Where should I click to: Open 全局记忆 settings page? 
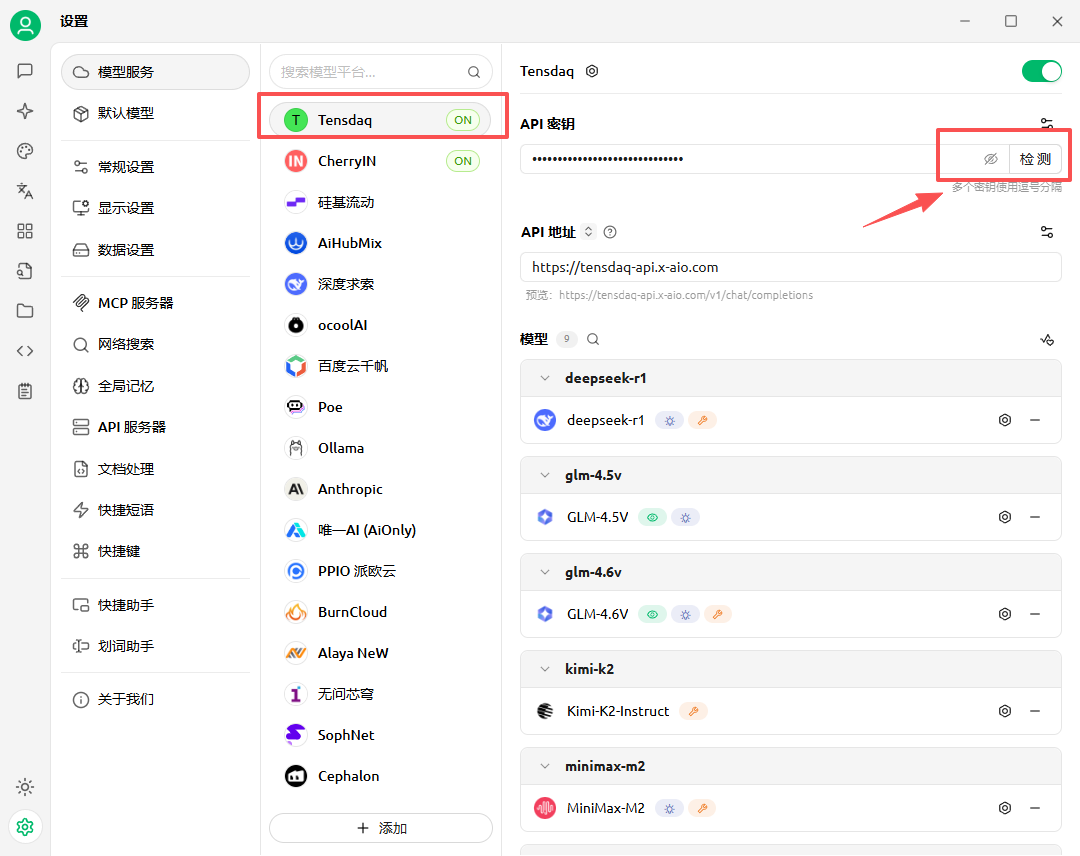[x=155, y=386]
